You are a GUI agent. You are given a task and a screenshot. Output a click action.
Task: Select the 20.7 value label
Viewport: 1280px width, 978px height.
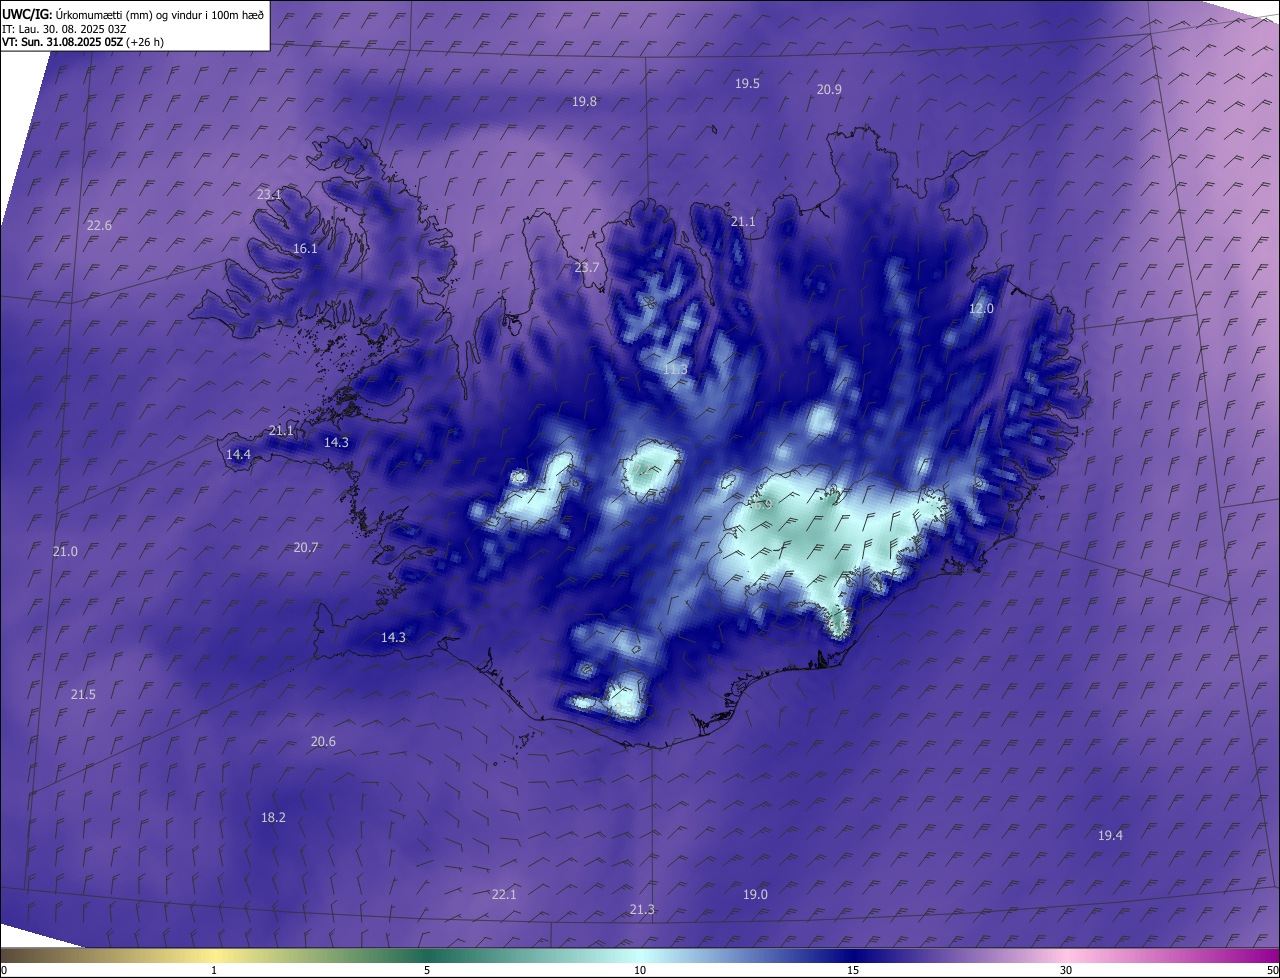pos(306,548)
